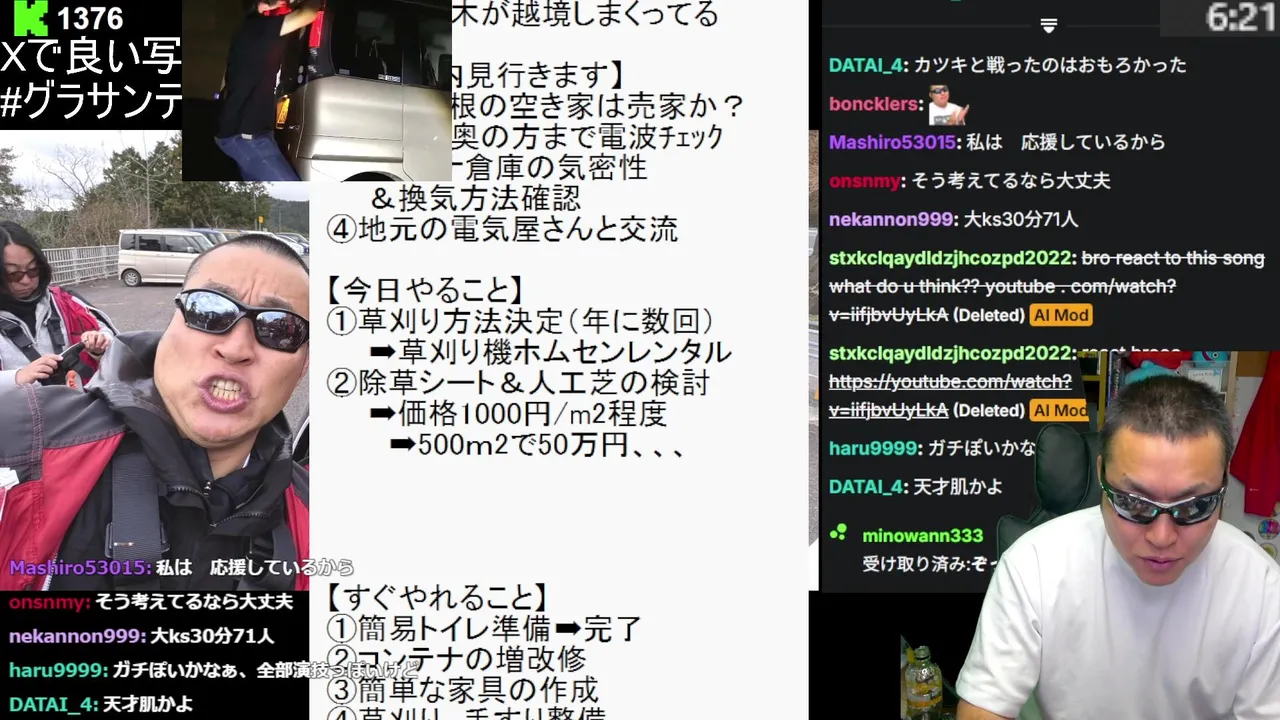Image resolution: width=1280 pixels, height=720 pixels.
Task: Click the viewer count 1376
Action: point(90,18)
